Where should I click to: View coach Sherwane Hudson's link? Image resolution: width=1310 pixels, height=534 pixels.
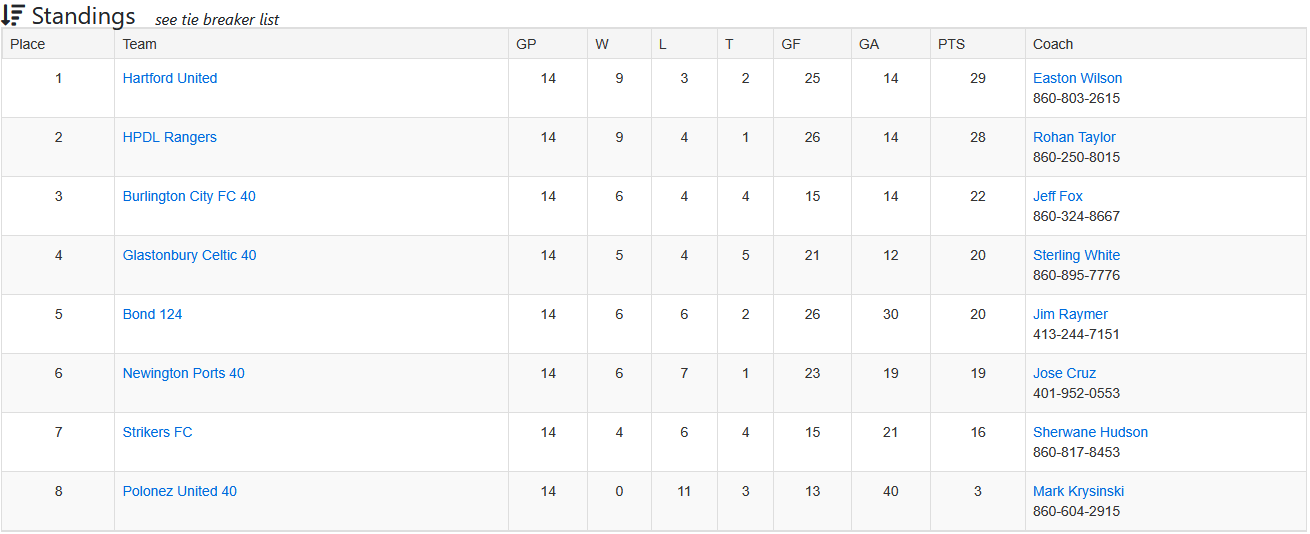(1090, 432)
